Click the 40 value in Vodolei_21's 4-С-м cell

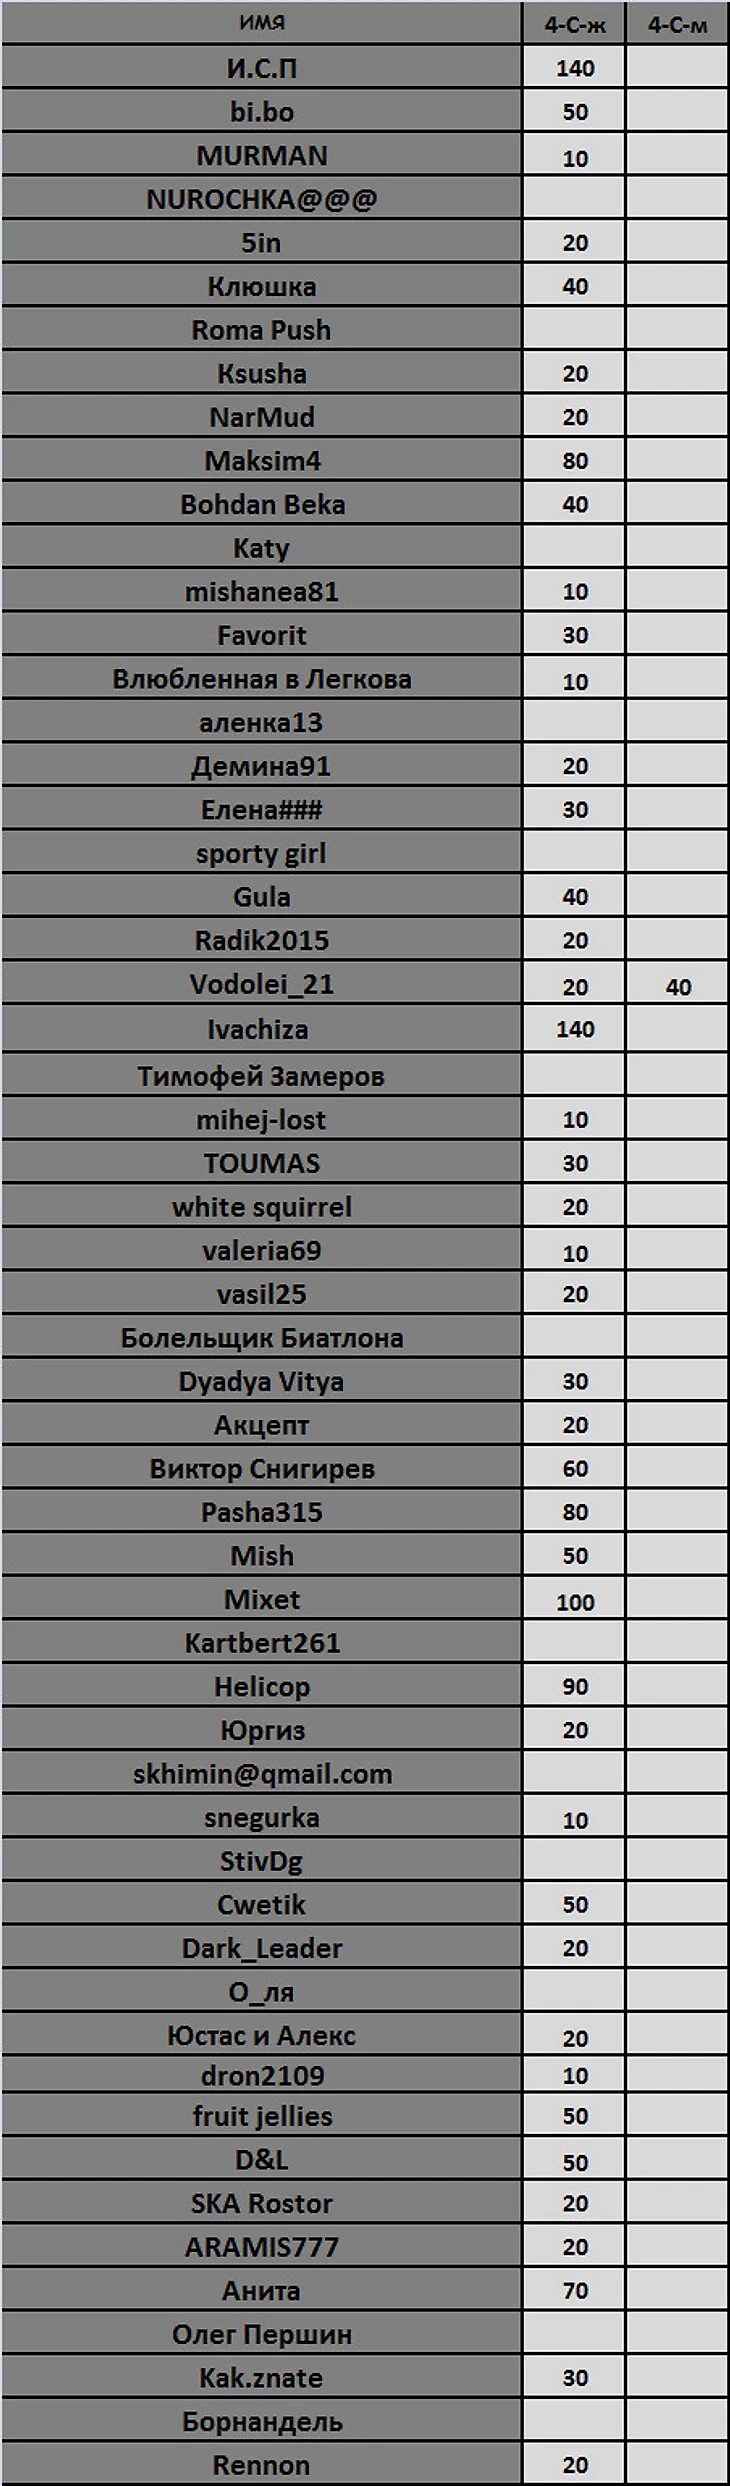click(678, 987)
